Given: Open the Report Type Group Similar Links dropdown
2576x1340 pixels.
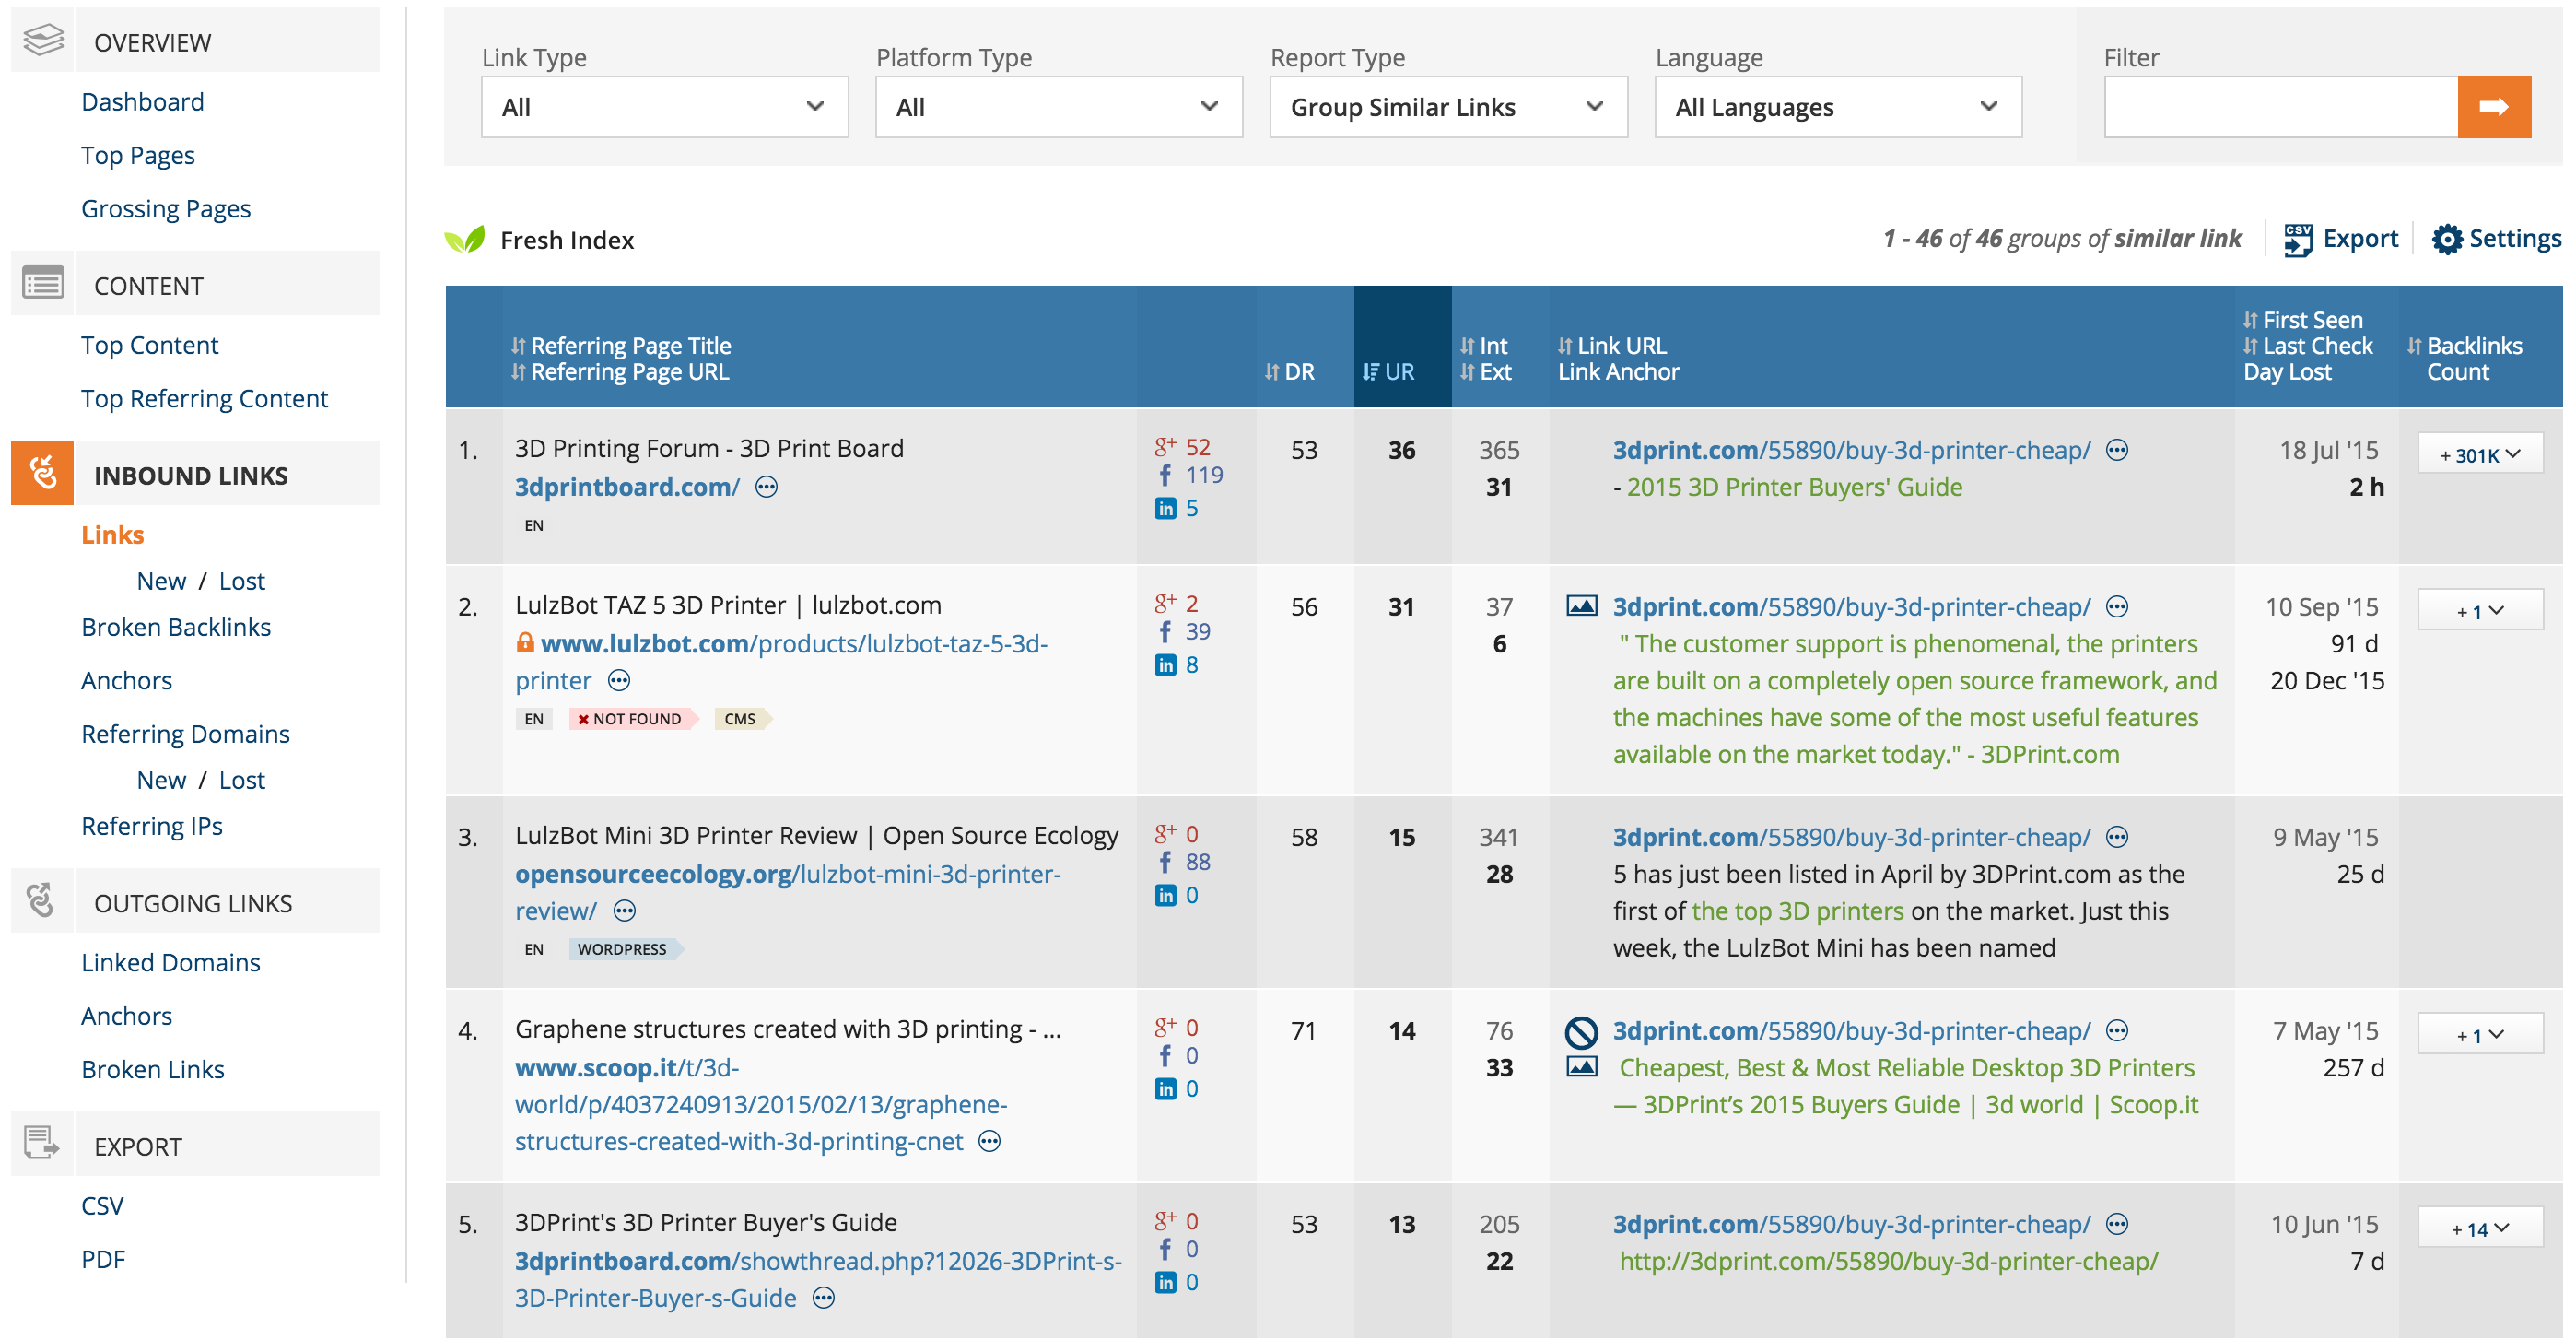Looking at the screenshot, I should pyautogui.click(x=1448, y=107).
